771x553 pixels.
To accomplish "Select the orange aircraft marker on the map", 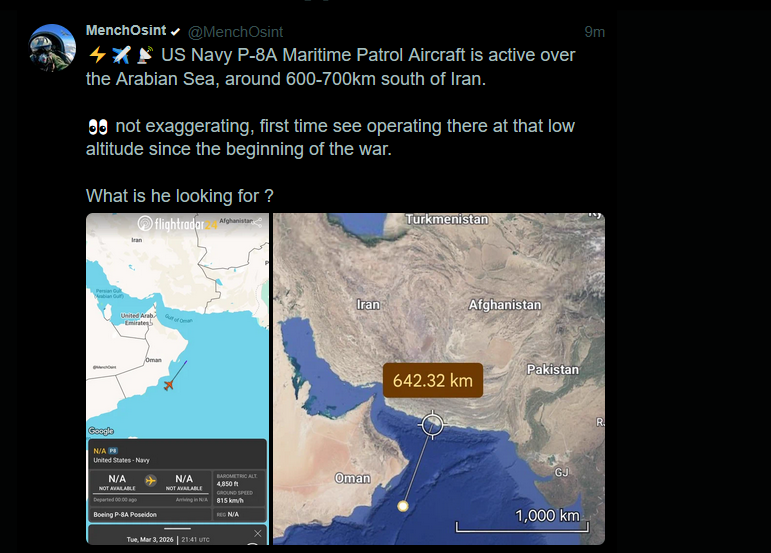I will tap(169, 385).
